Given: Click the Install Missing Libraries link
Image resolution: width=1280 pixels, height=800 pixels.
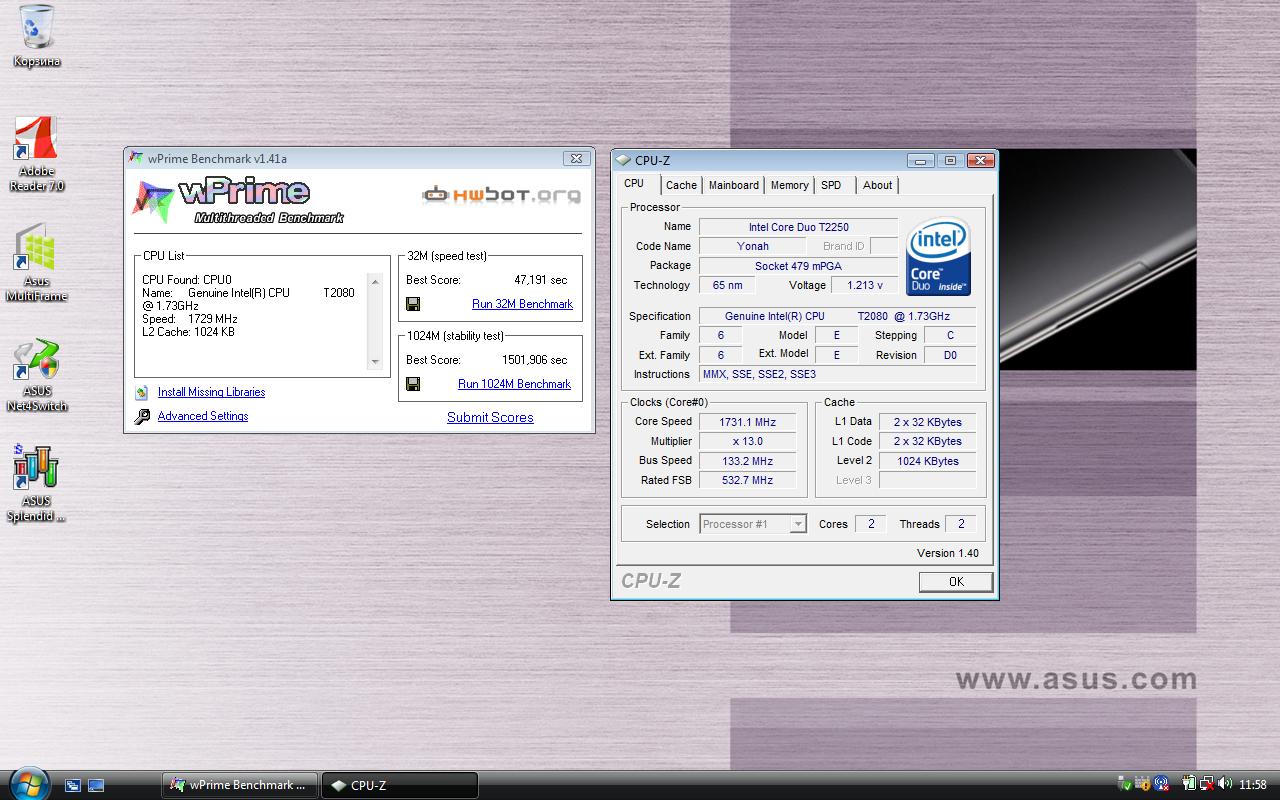Looking at the screenshot, I should (x=211, y=392).
